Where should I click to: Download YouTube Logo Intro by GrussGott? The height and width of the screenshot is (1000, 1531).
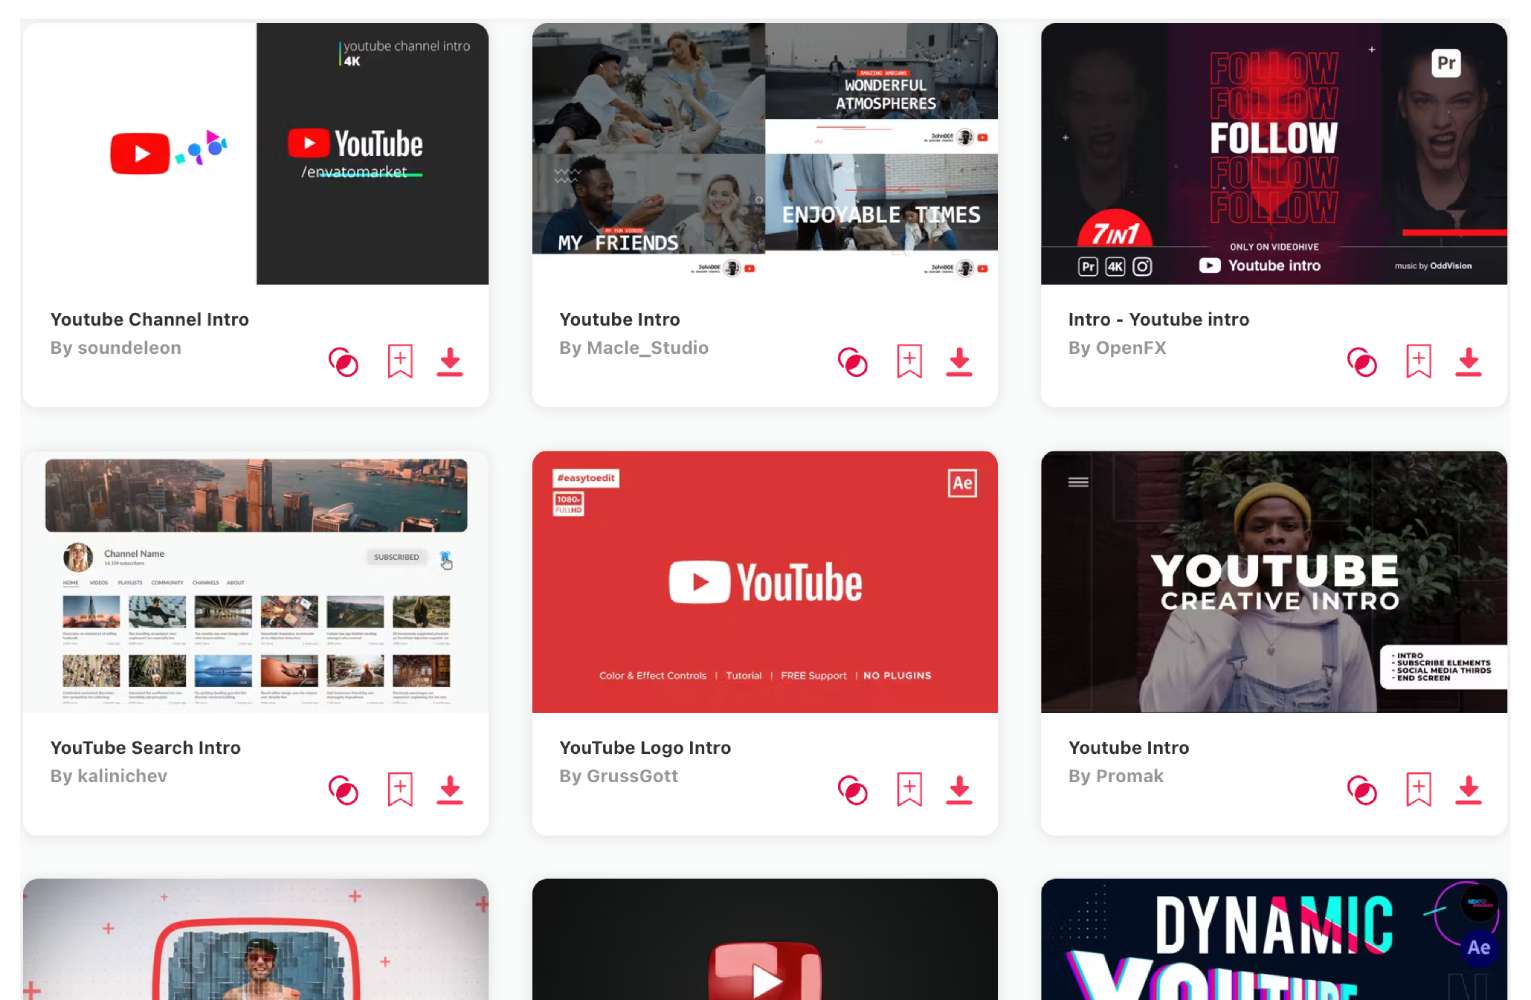coord(959,789)
